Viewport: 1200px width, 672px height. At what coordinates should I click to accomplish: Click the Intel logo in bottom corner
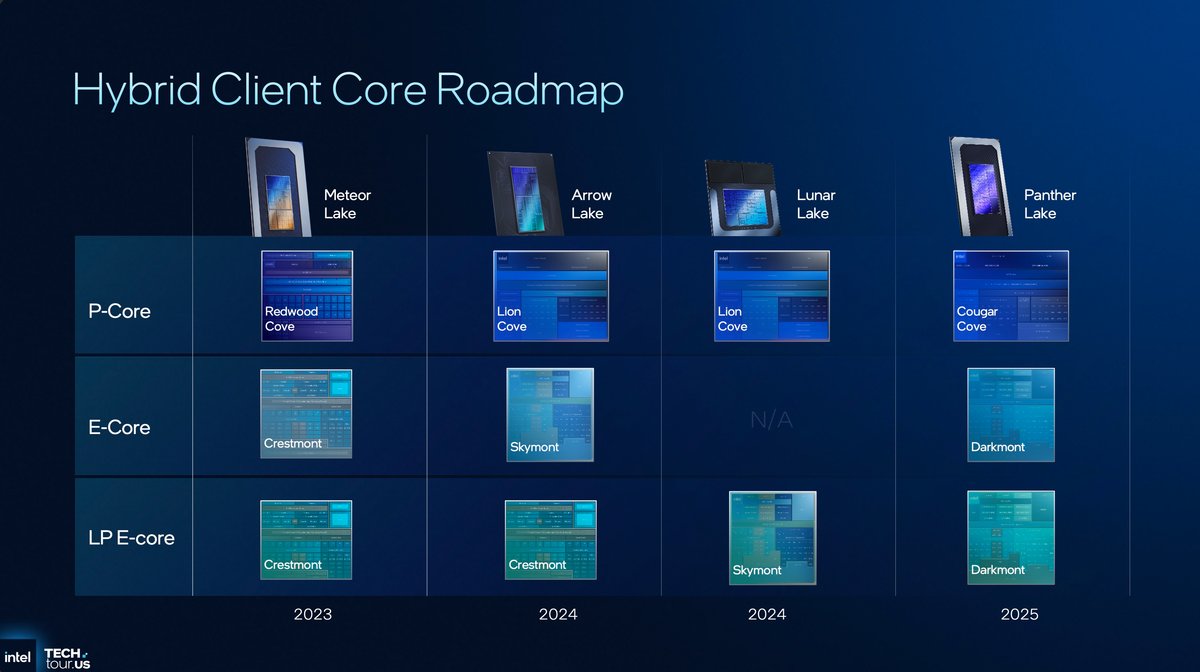coord(21,657)
